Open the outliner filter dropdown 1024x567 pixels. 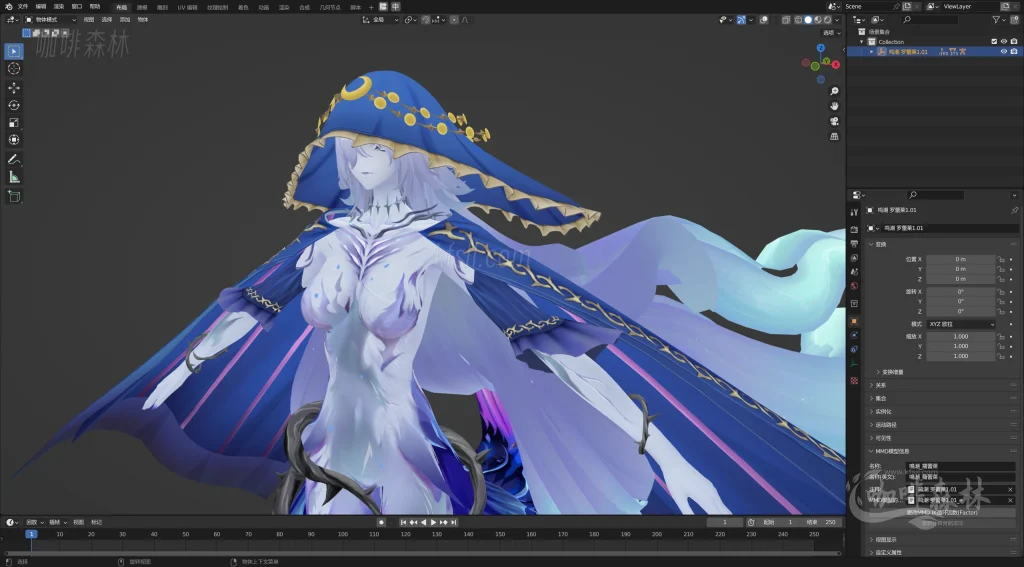coord(999,20)
